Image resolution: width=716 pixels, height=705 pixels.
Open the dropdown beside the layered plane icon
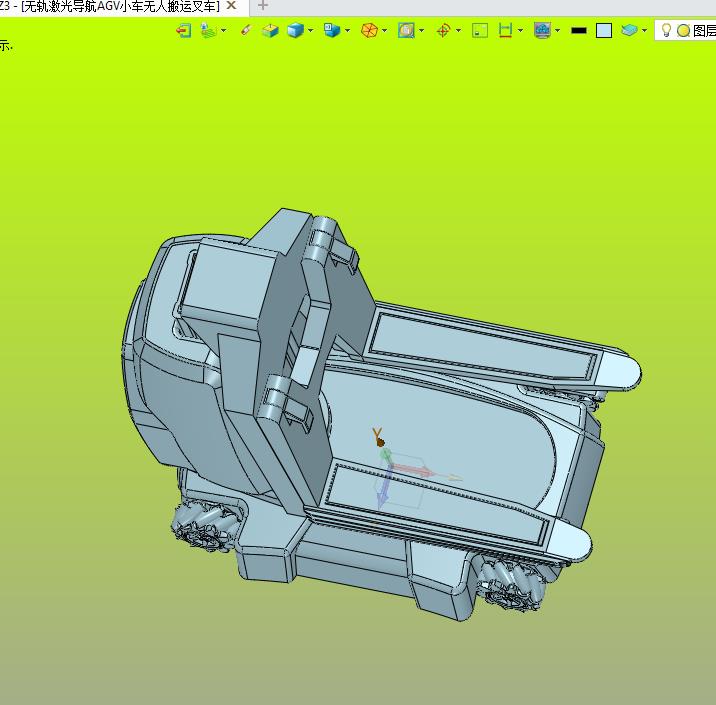(223, 31)
